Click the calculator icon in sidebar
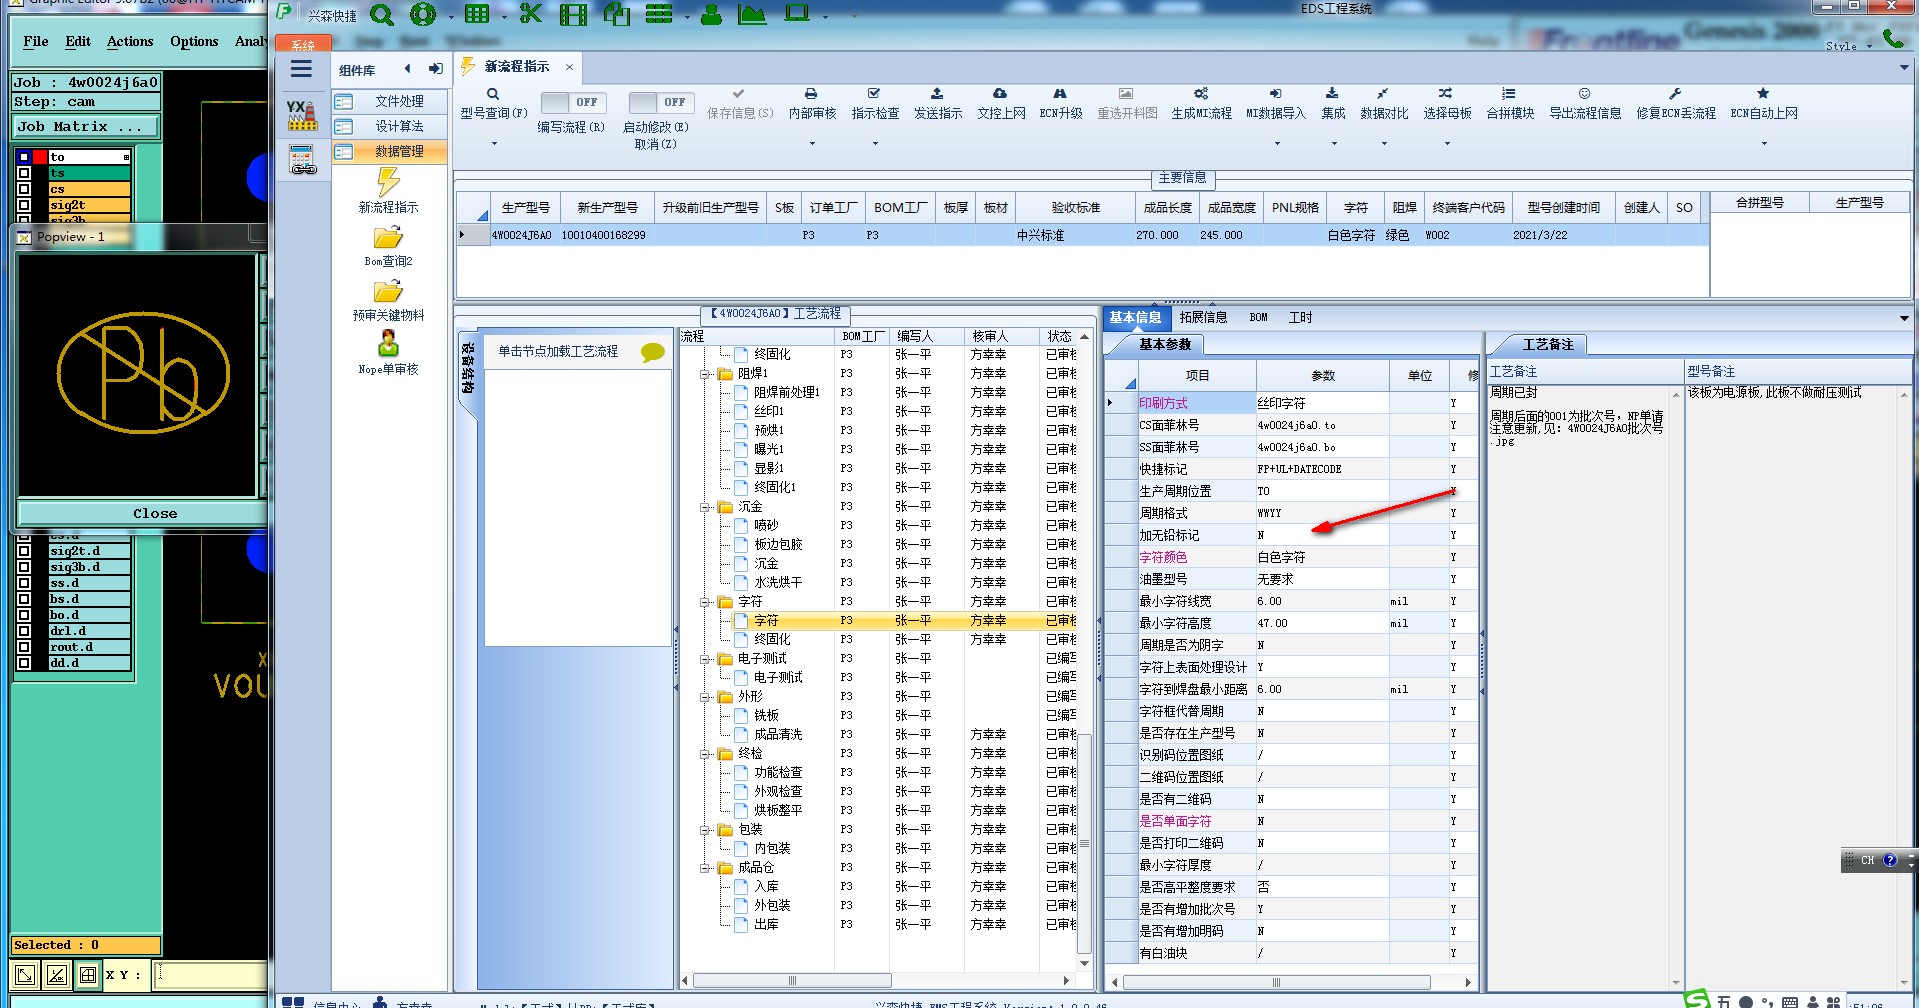1919x1008 pixels. 302,160
